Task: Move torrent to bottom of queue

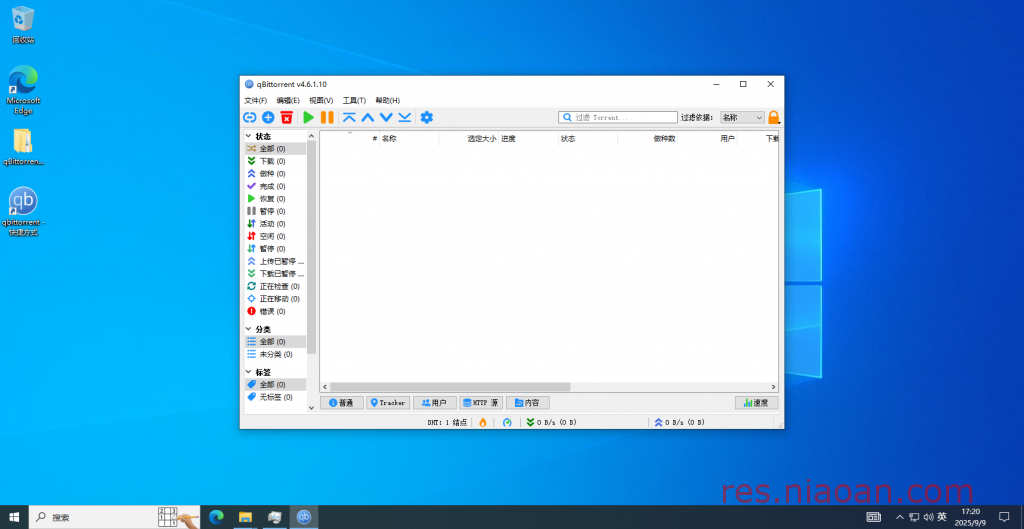Action: 405,118
